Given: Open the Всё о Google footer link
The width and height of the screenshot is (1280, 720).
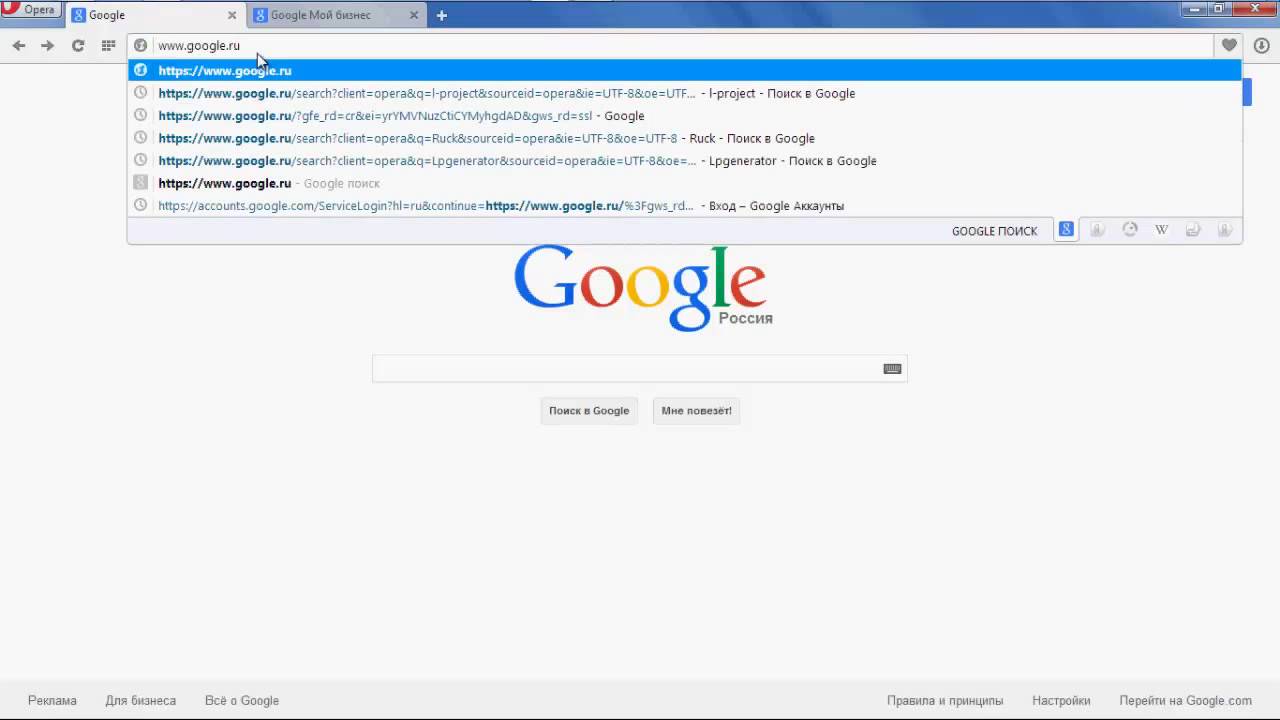Looking at the screenshot, I should [x=242, y=701].
